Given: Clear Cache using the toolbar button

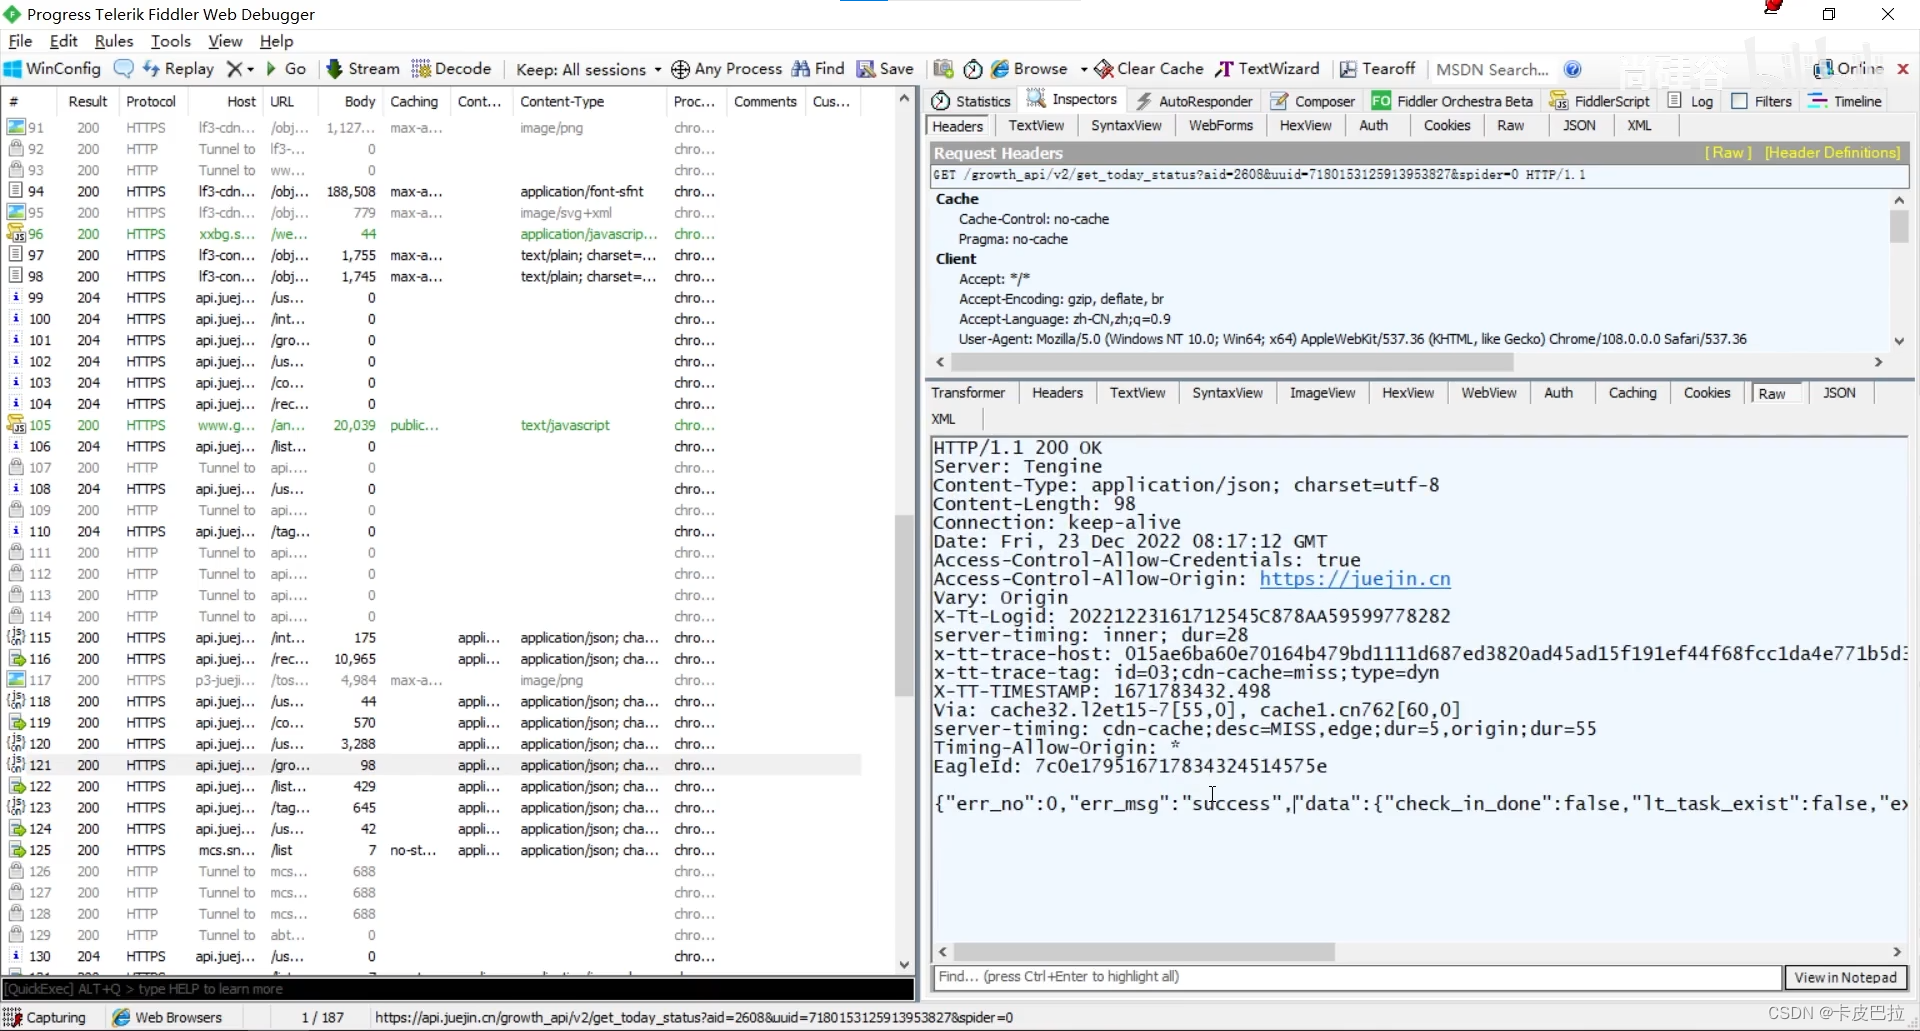Looking at the screenshot, I should point(1149,69).
